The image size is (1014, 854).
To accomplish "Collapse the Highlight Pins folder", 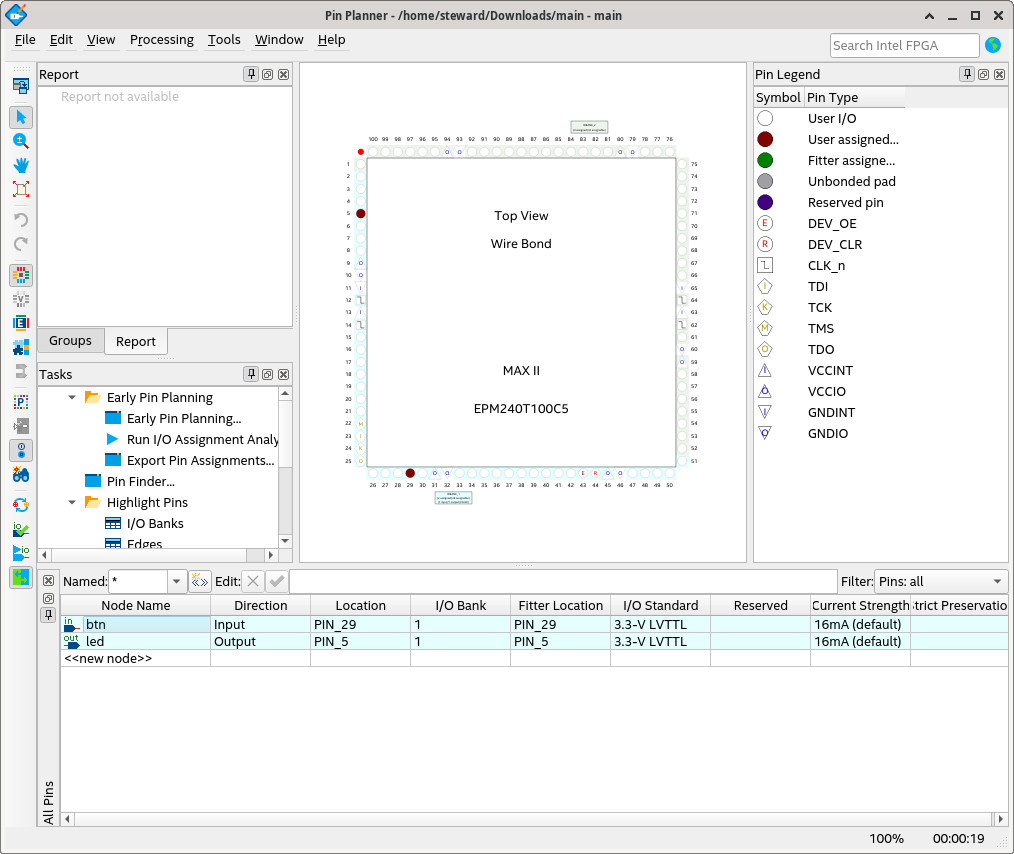I will click(72, 502).
